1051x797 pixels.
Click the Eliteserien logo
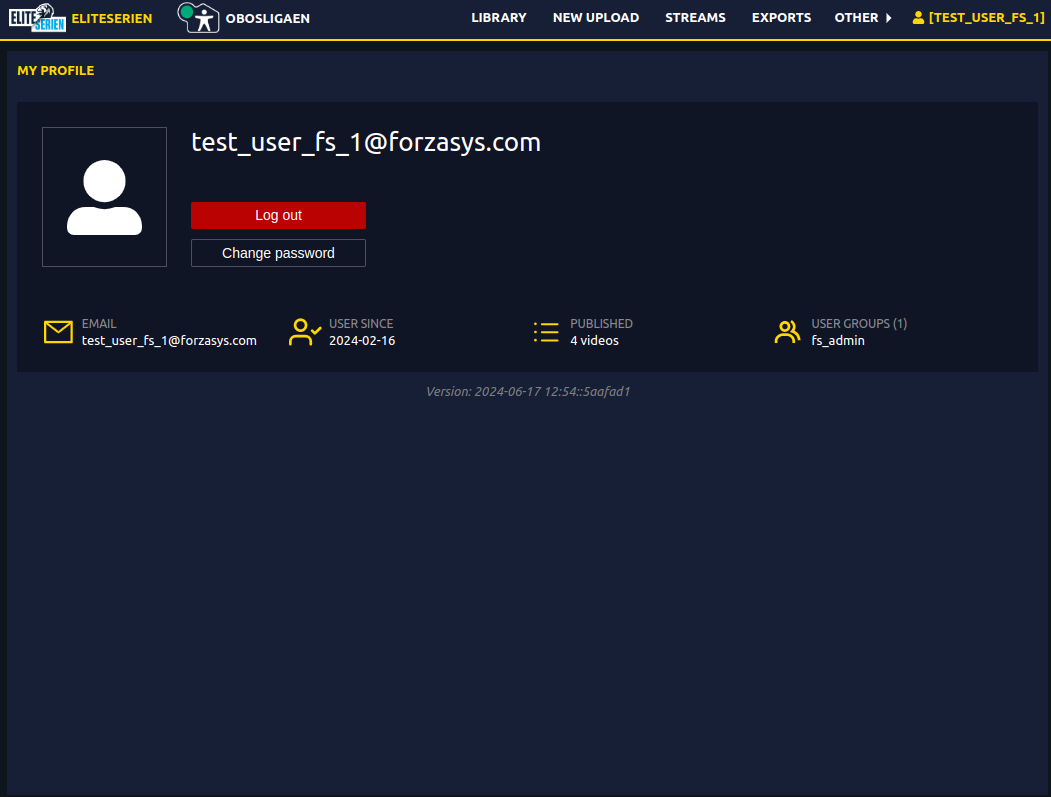click(x=37, y=17)
